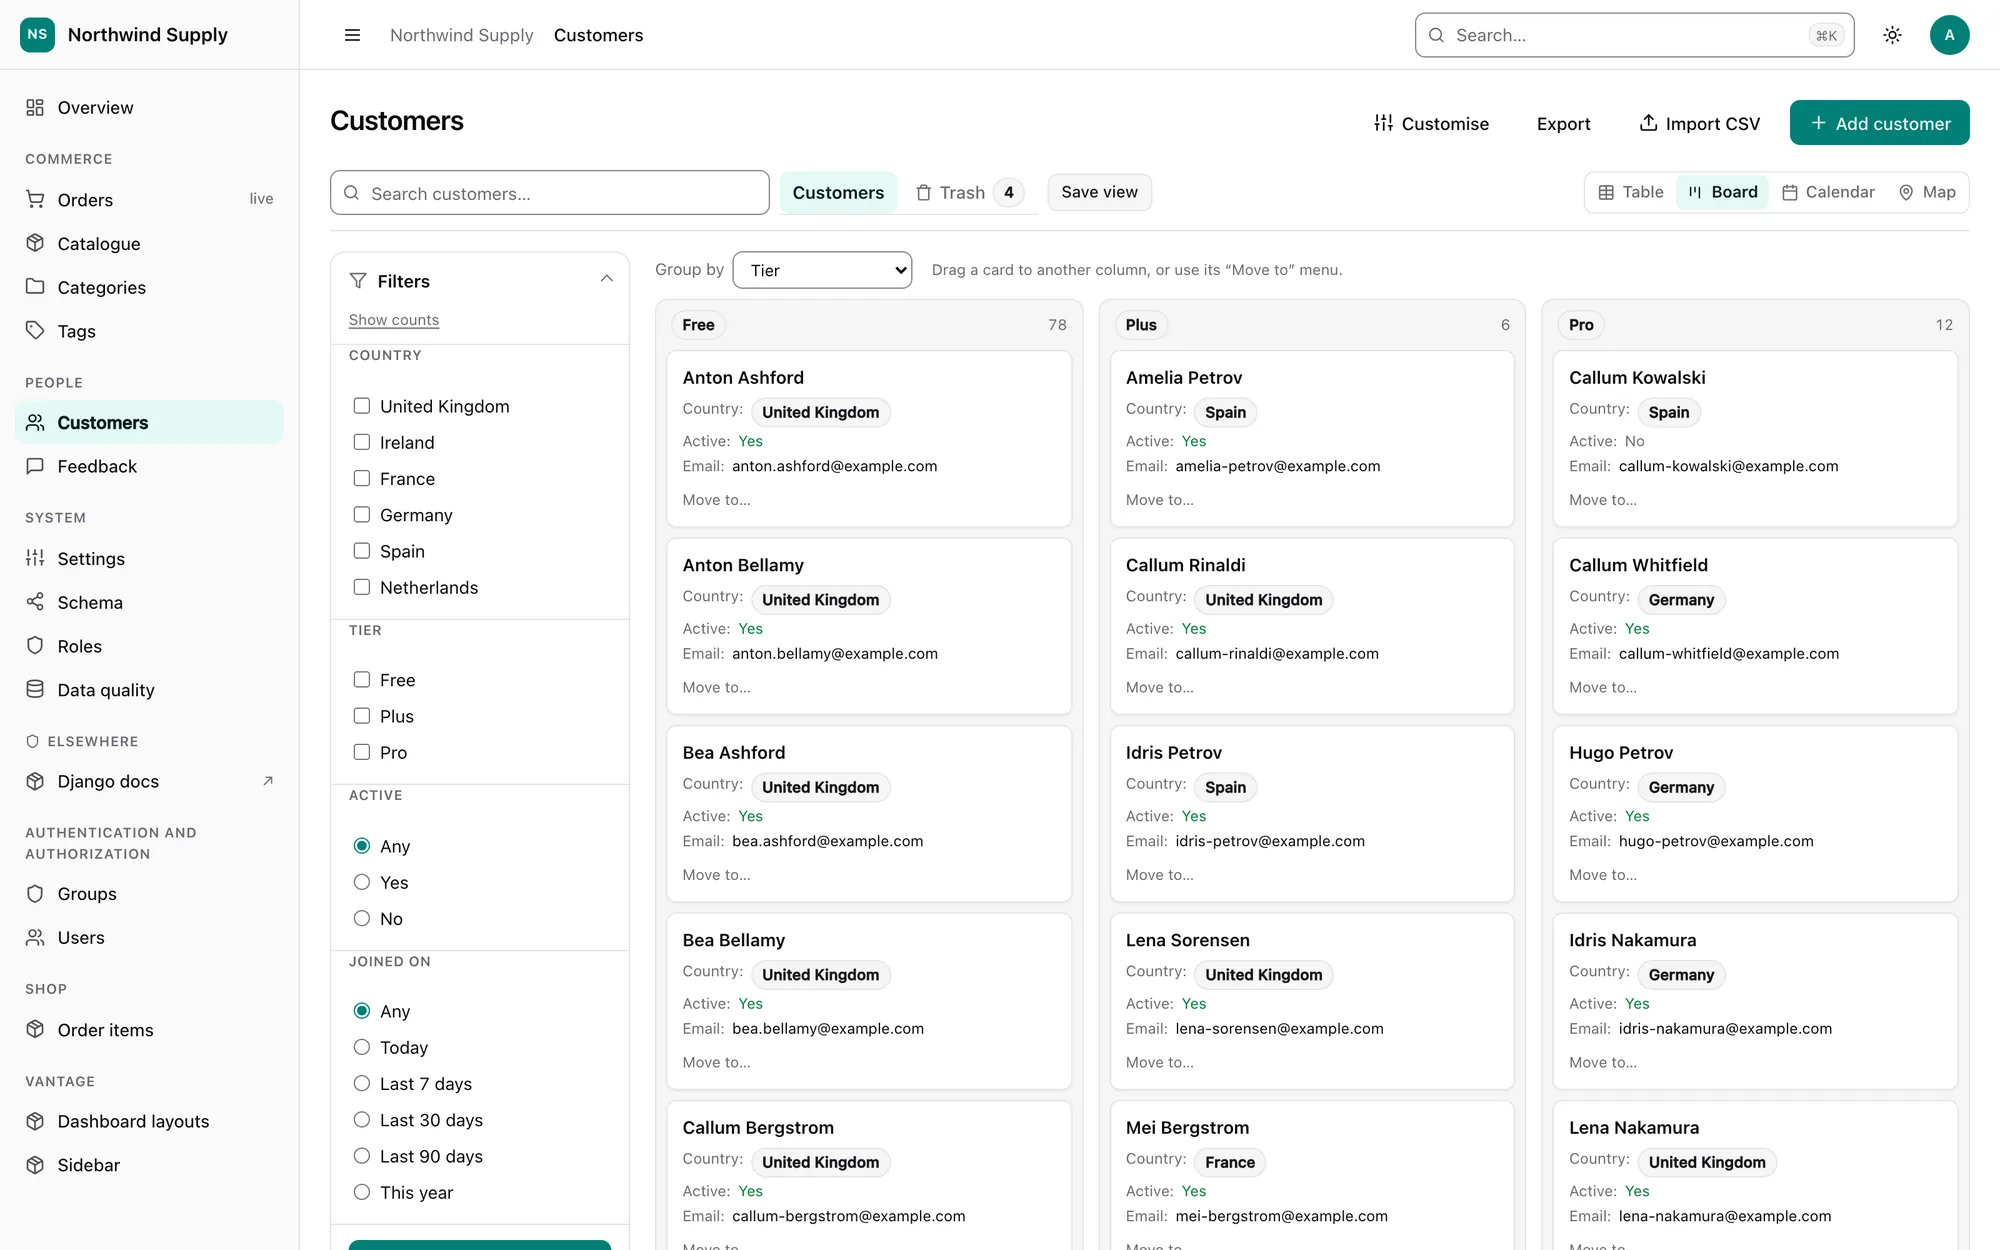Open Settings in the sidebar
This screenshot has width=2000, height=1250.
(x=149, y=558)
